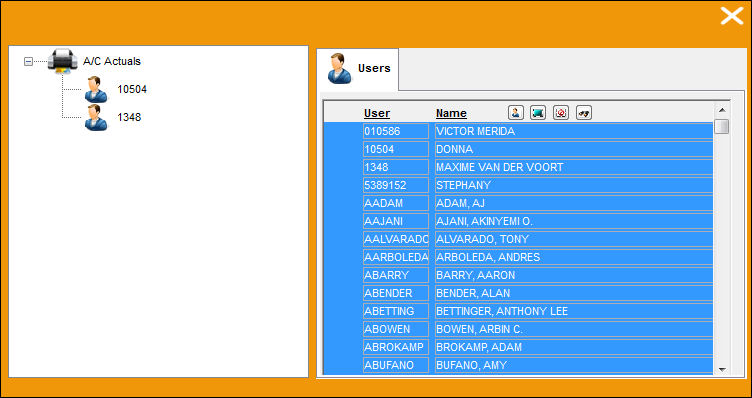Sort the grid by the User column header
The height and width of the screenshot is (398, 752).
(x=376, y=114)
